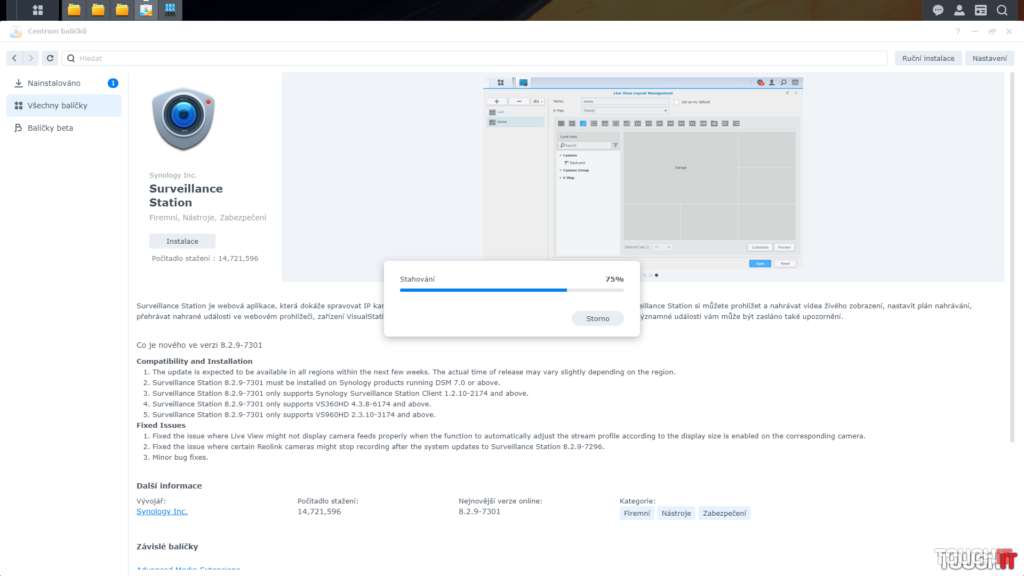
Task: Click the desktop search magnifier icon
Action: click(x=1002, y=10)
